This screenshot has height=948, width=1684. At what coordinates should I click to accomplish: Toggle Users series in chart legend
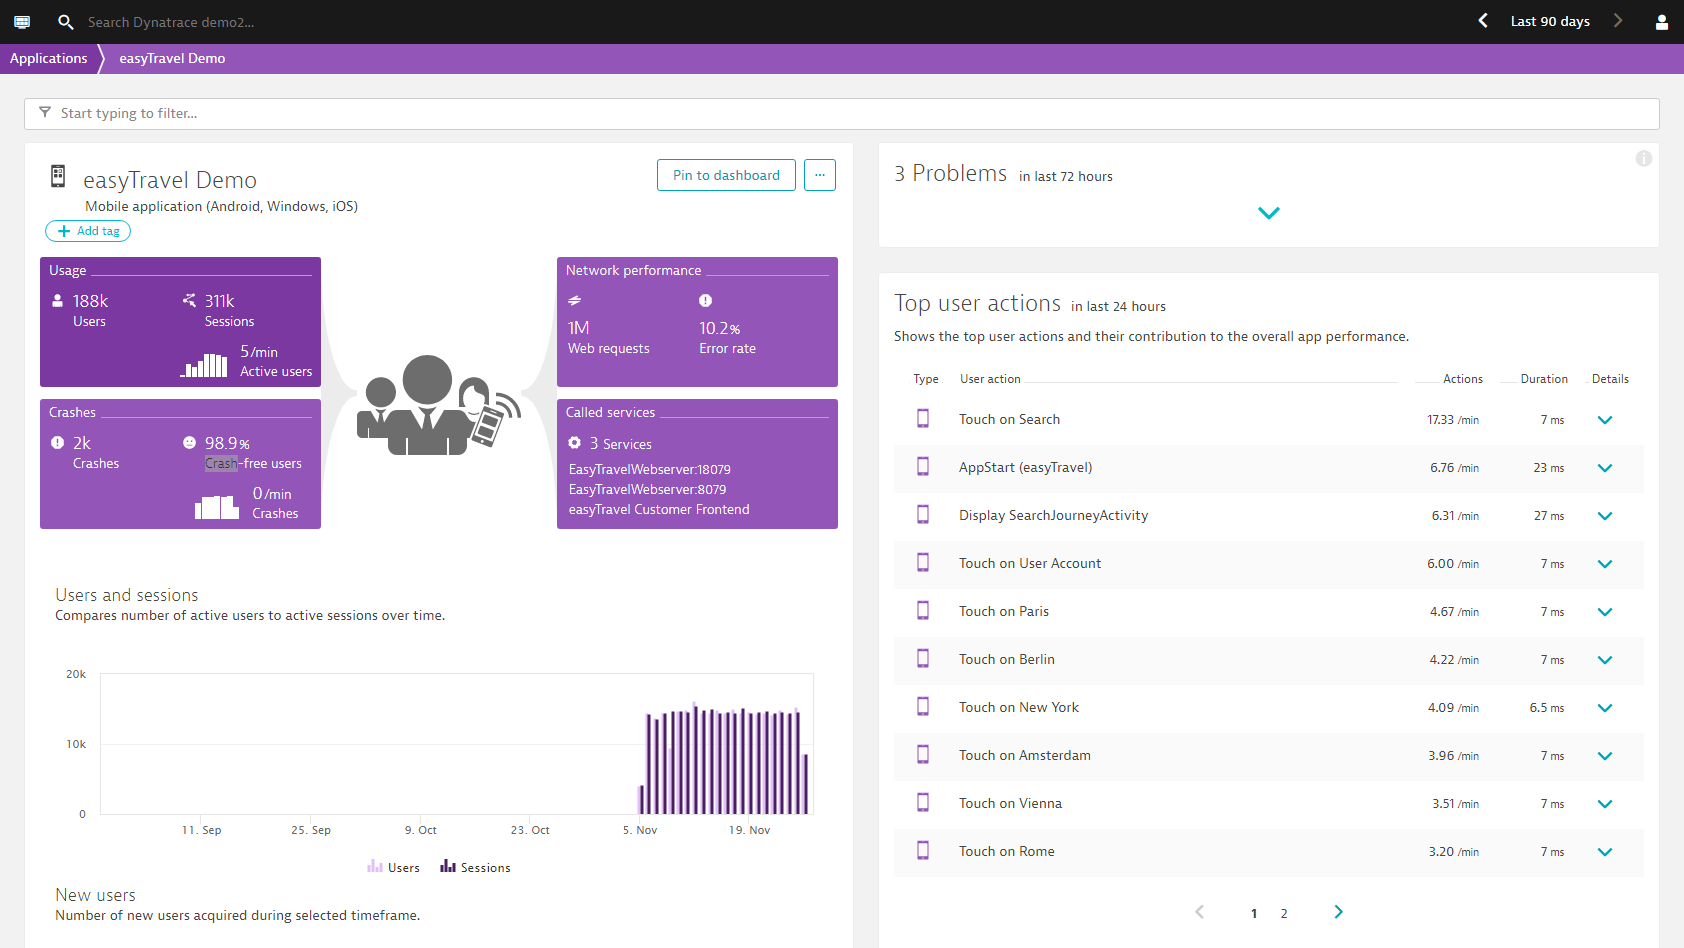393,867
